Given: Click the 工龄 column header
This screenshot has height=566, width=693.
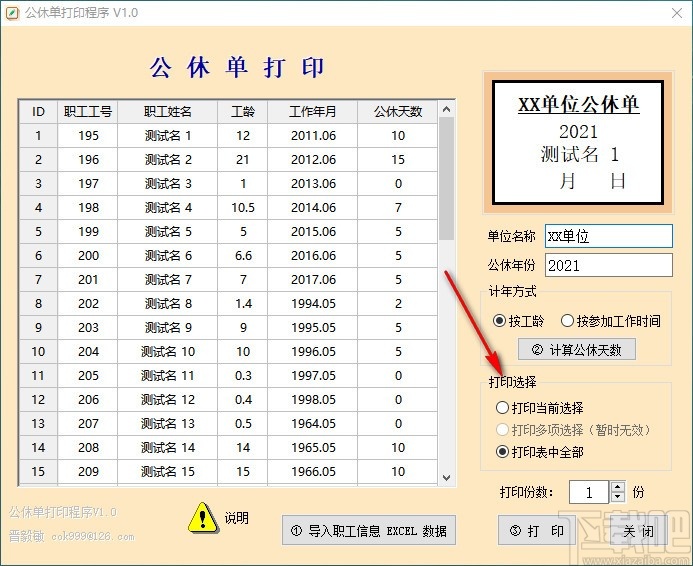Looking at the screenshot, I should pyautogui.click(x=243, y=111).
